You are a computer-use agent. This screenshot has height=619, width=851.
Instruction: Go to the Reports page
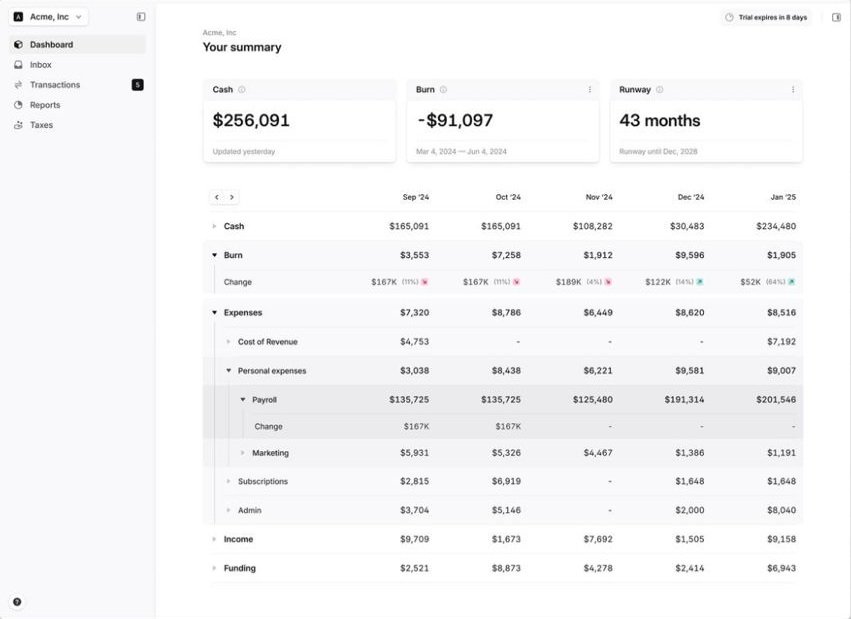click(x=45, y=105)
